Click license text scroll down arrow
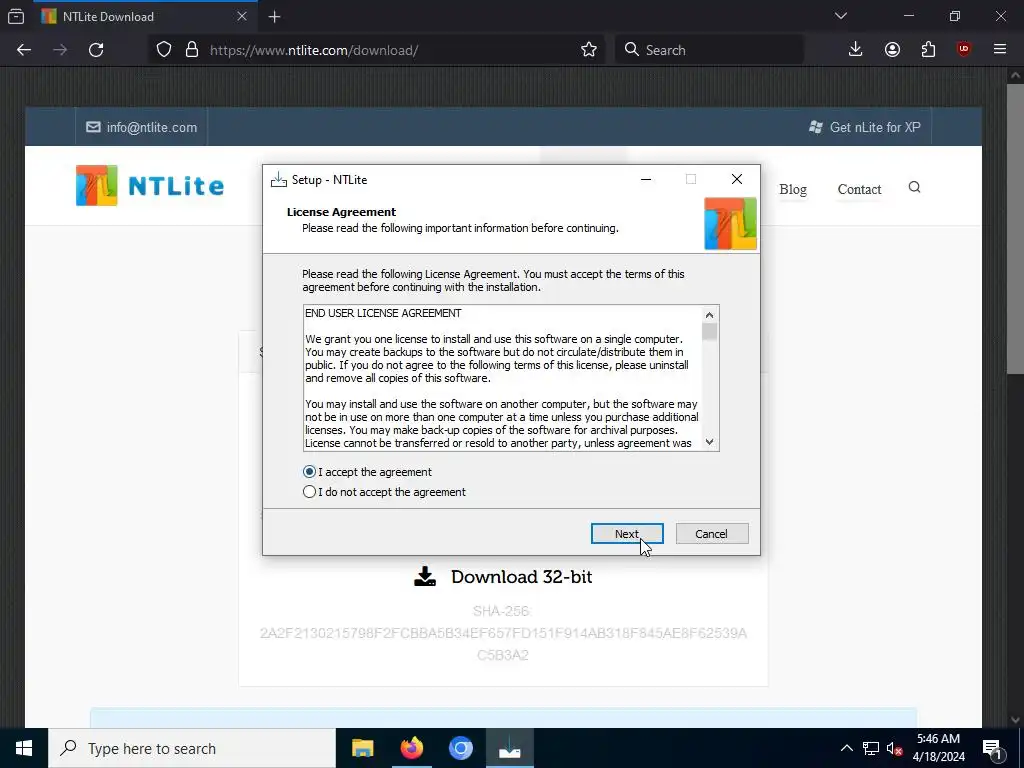 coord(709,442)
